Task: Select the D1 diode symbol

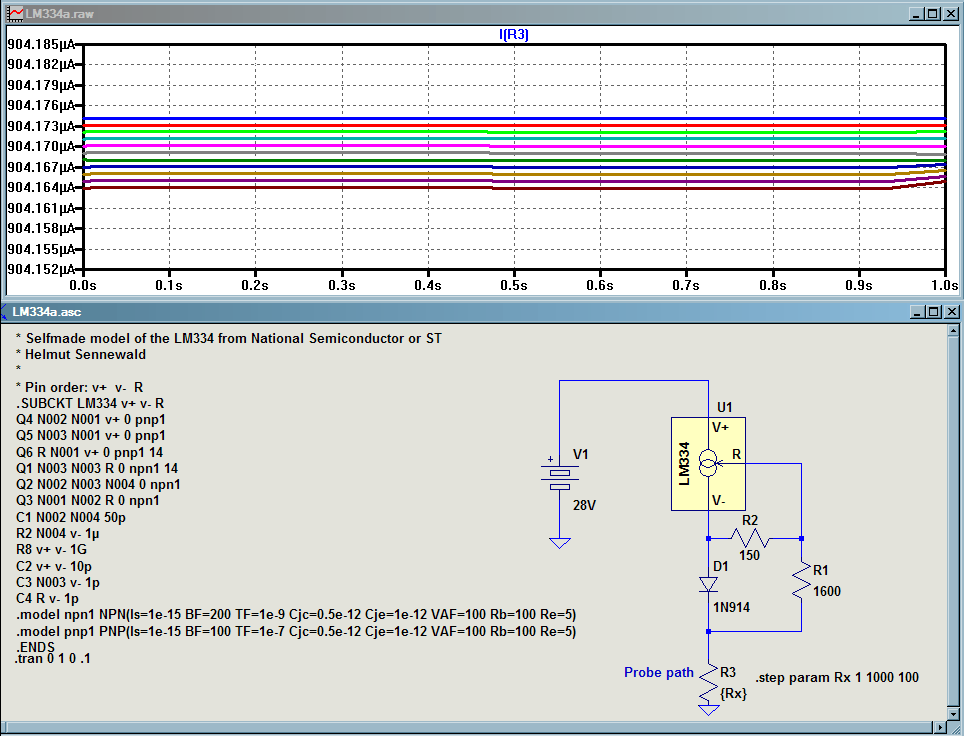Action: tap(708, 584)
